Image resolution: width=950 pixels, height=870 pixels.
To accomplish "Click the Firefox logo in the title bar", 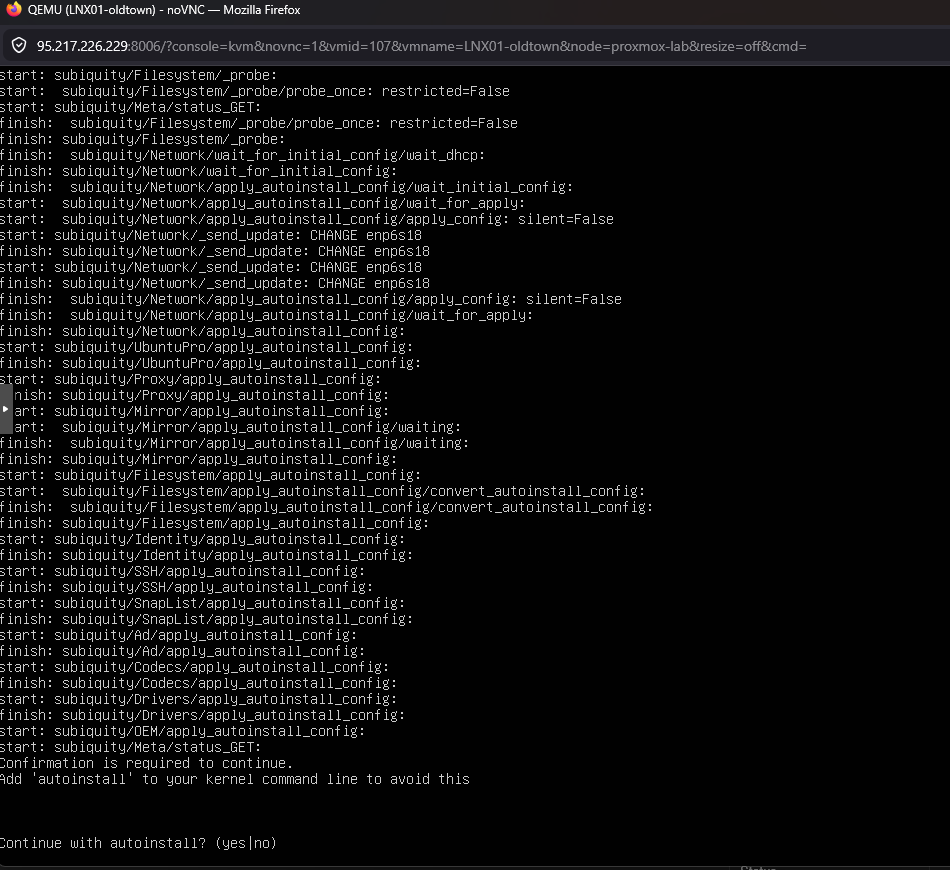I will point(16,11).
